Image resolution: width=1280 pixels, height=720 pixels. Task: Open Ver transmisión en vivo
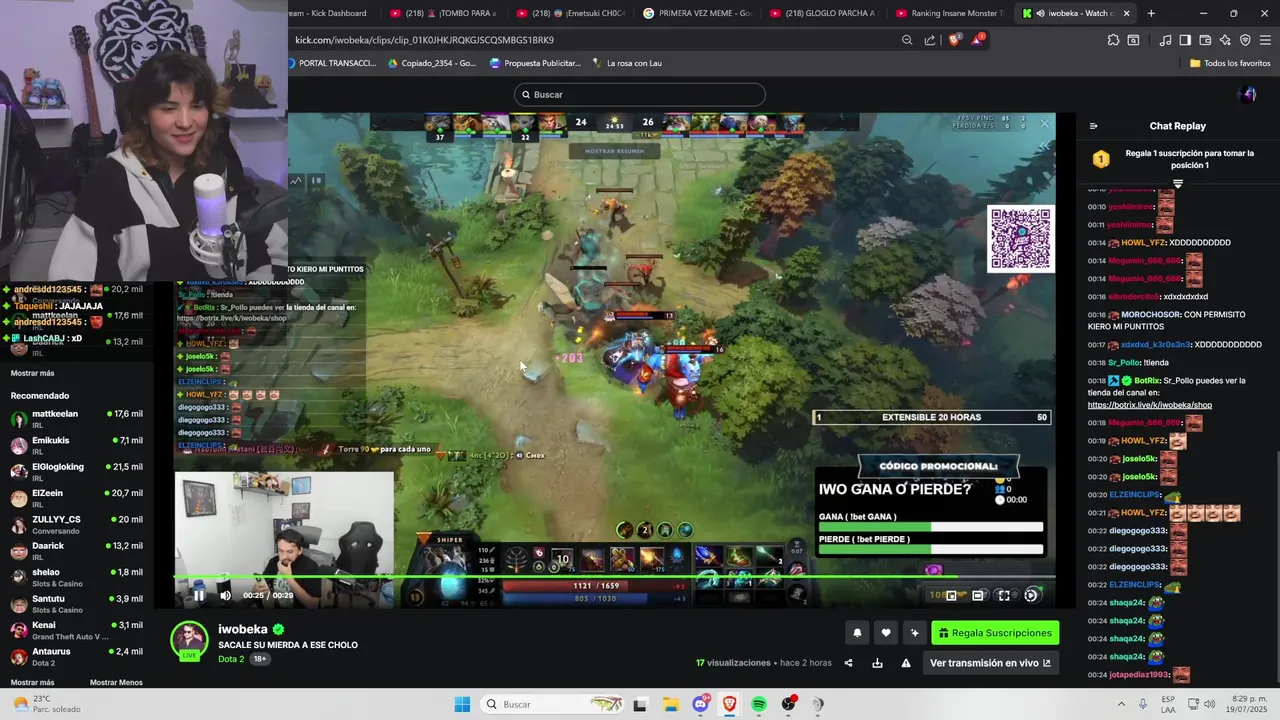990,663
